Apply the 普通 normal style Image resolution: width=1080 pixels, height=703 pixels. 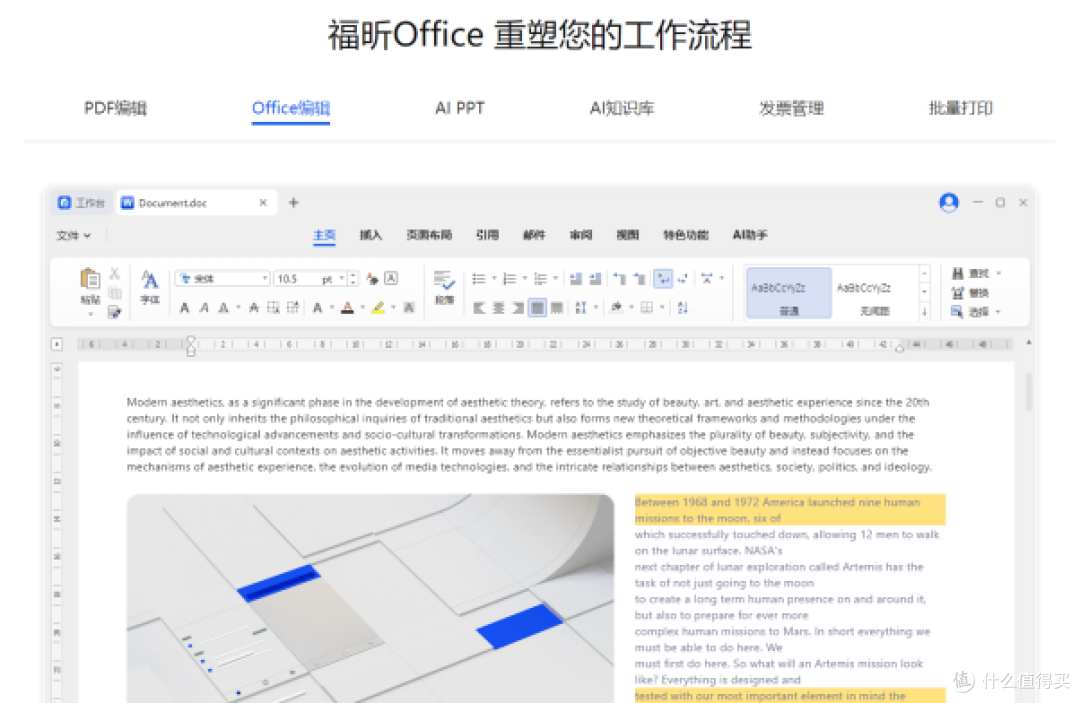[x=789, y=294]
